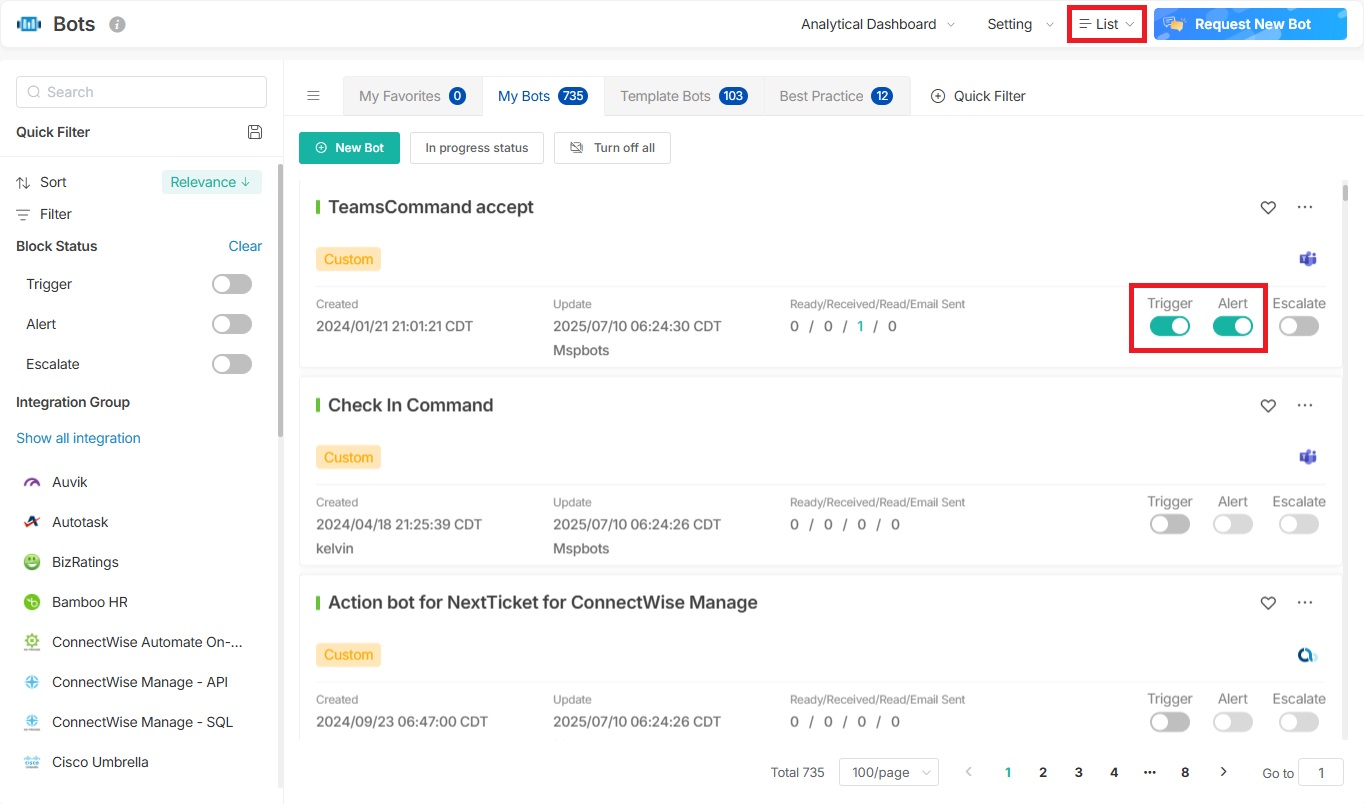The width and height of the screenshot is (1364, 804).
Task: Enable Alert for Check In Command
Action: (x=1233, y=524)
